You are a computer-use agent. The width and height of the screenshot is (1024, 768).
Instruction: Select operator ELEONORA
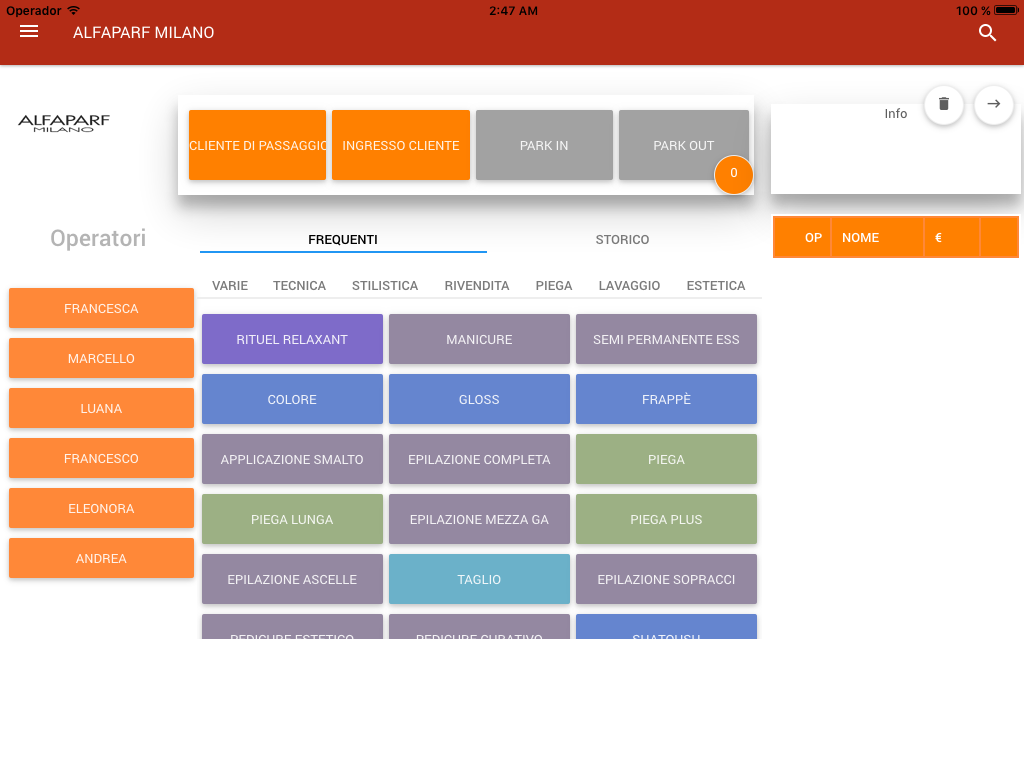(x=101, y=508)
